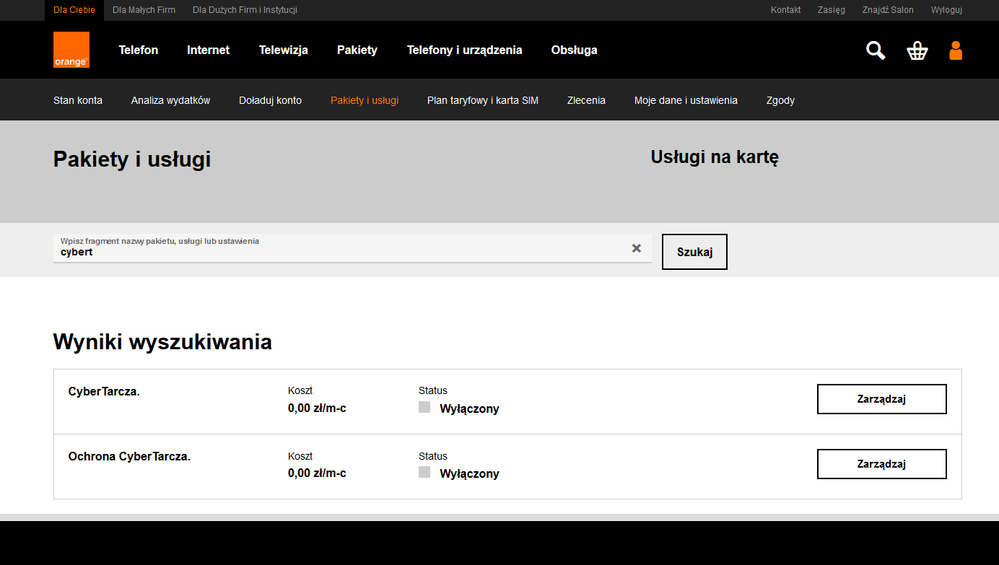Open the Internet main menu

tap(208, 50)
